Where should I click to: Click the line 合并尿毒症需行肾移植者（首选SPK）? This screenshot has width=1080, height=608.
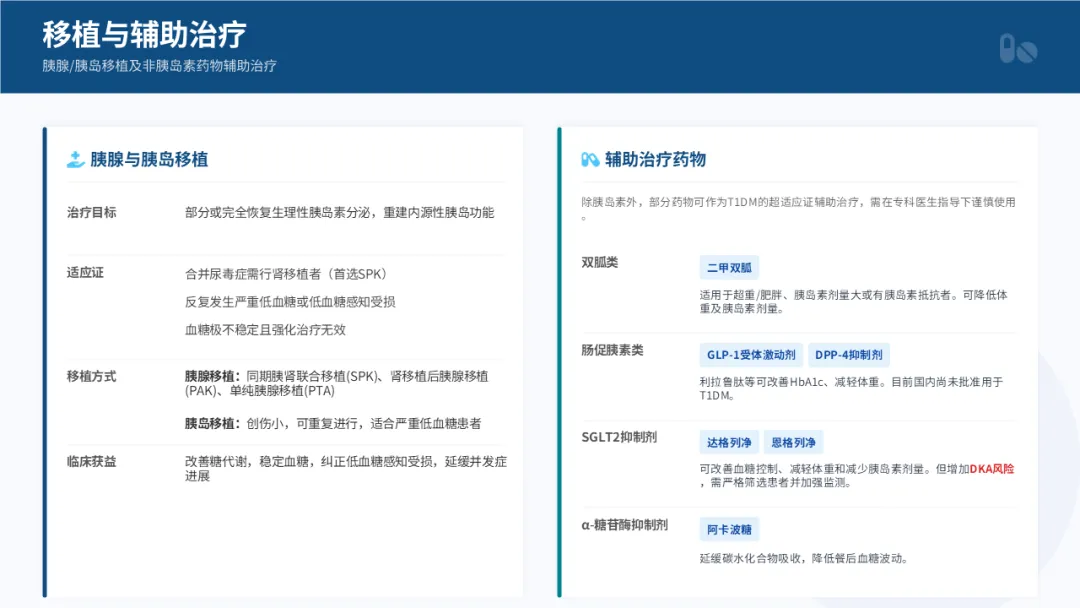tap(288, 274)
